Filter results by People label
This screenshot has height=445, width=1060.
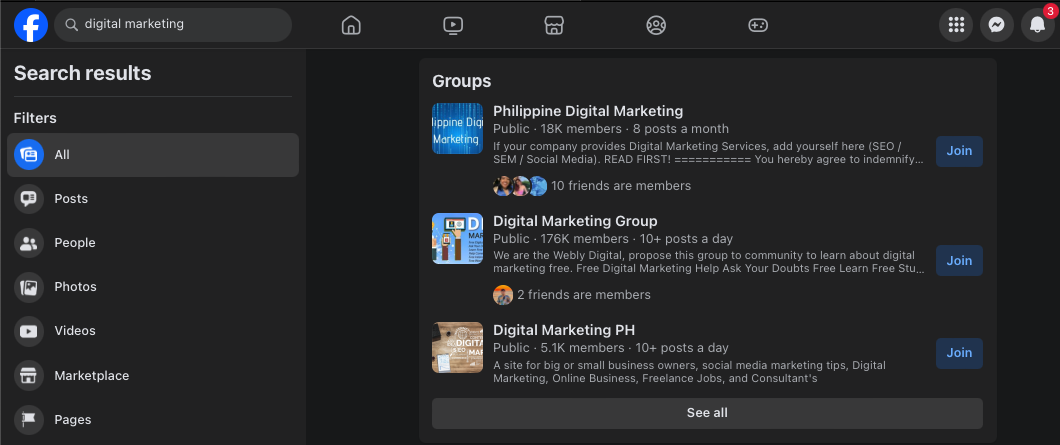75,243
